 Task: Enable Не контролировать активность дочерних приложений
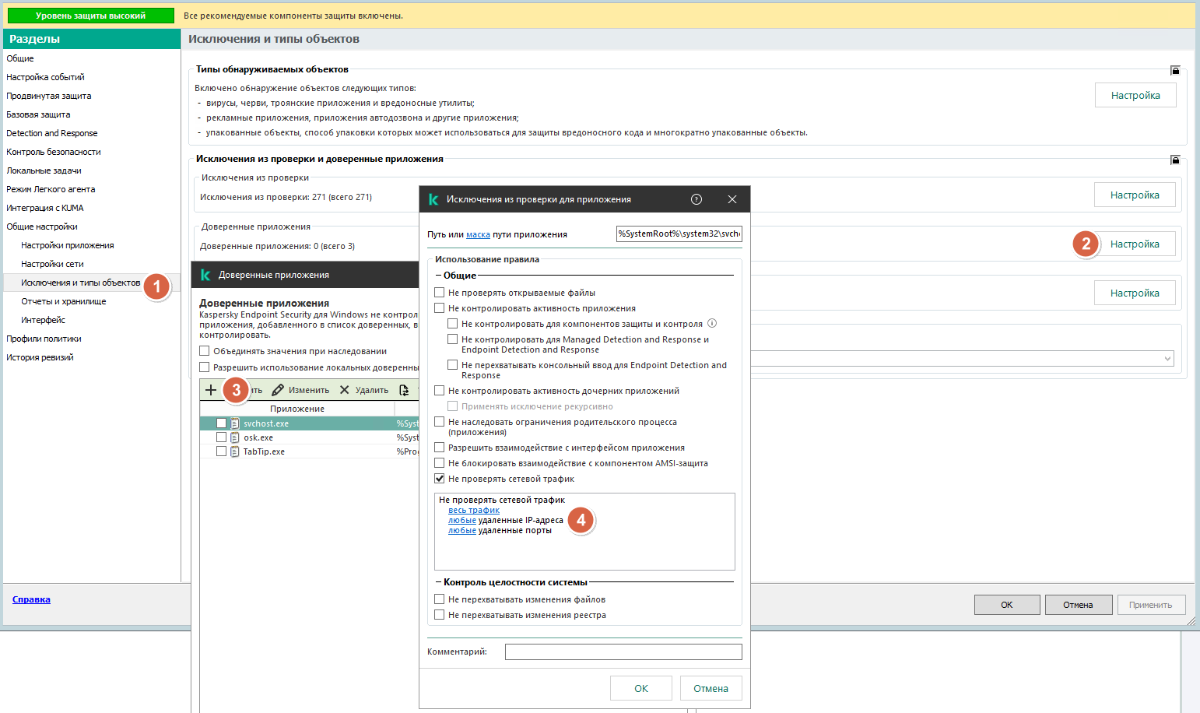tap(439, 390)
